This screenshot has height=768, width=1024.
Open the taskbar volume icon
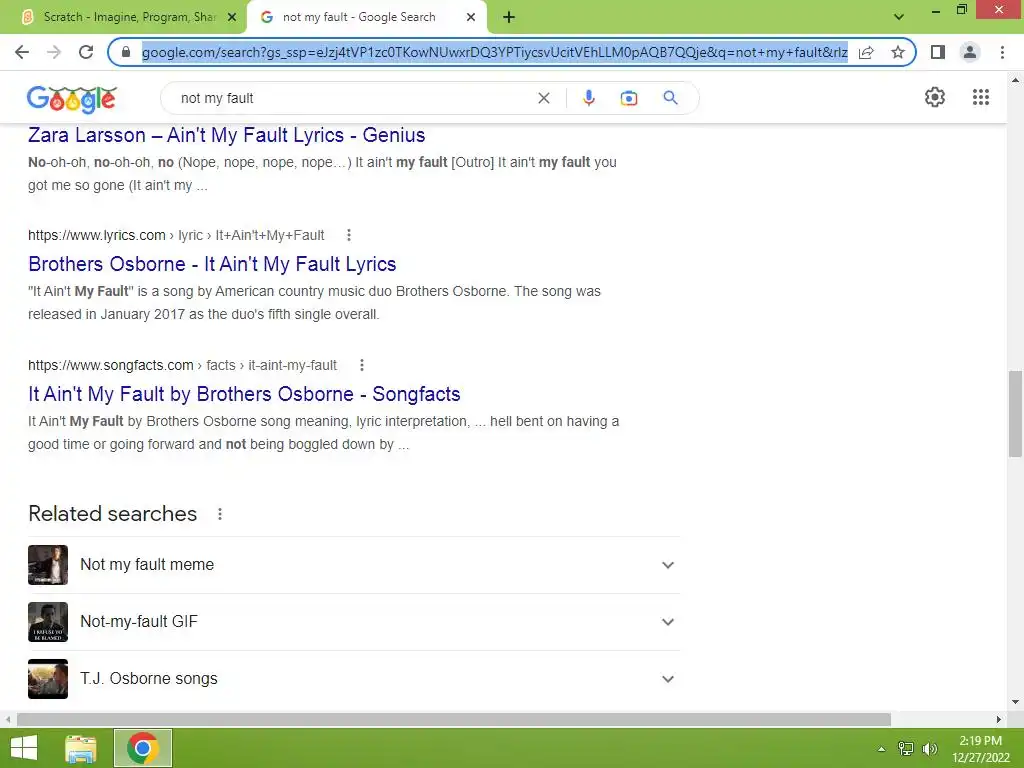(930, 749)
